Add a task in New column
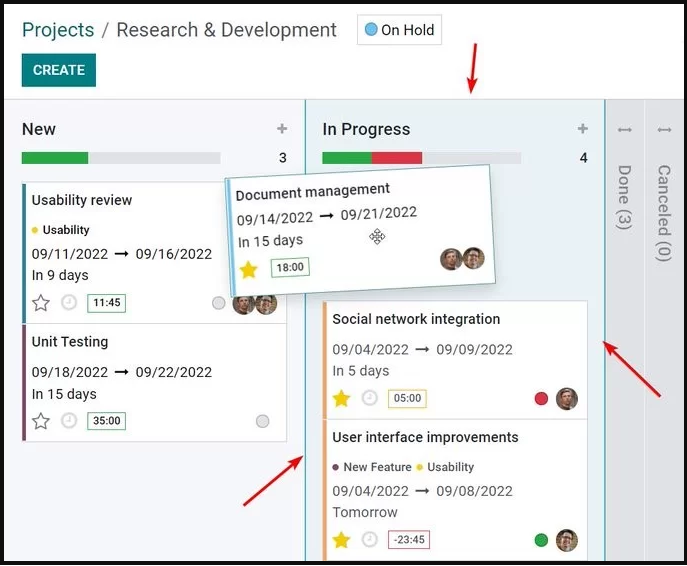The image size is (687, 566). pos(282,129)
